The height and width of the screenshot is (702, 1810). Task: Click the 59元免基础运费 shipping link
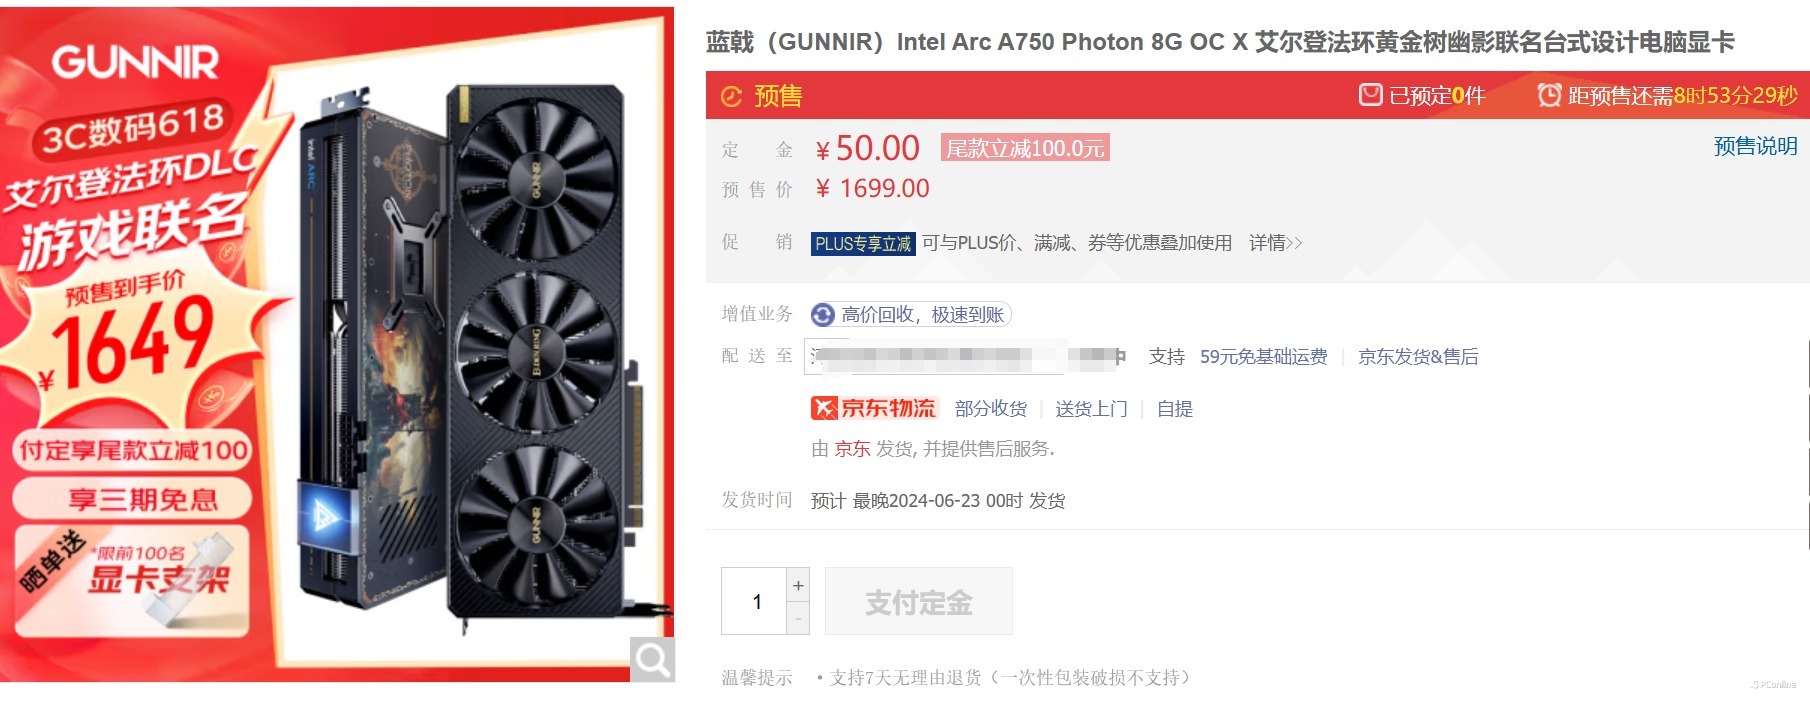click(x=1263, y=357)
